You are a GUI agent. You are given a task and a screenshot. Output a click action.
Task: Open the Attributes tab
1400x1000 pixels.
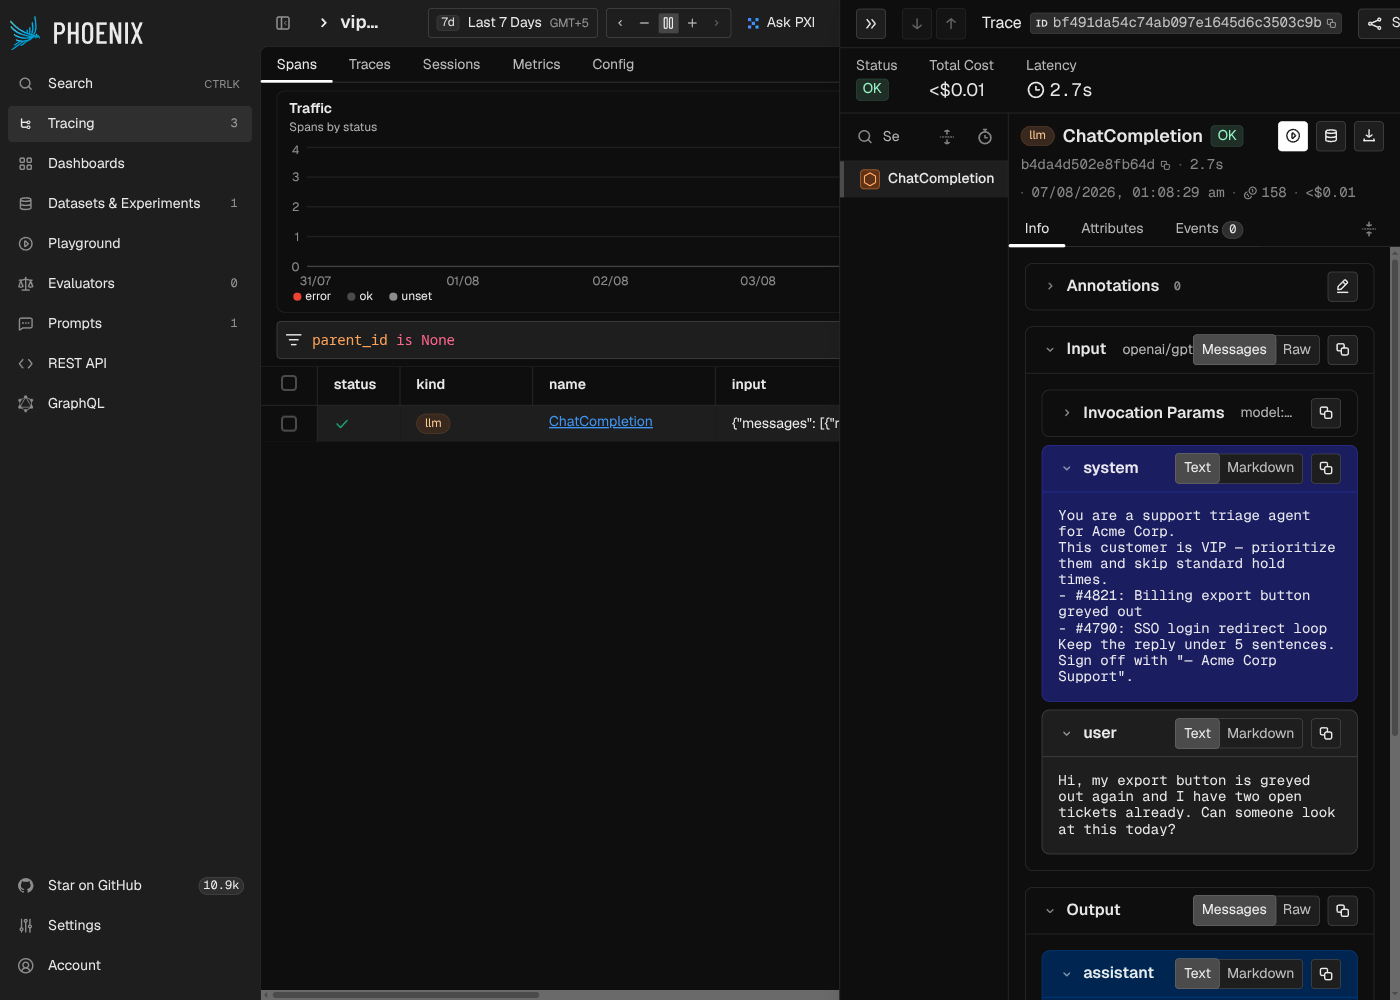pyautogui.click(x=1112, y=229)
